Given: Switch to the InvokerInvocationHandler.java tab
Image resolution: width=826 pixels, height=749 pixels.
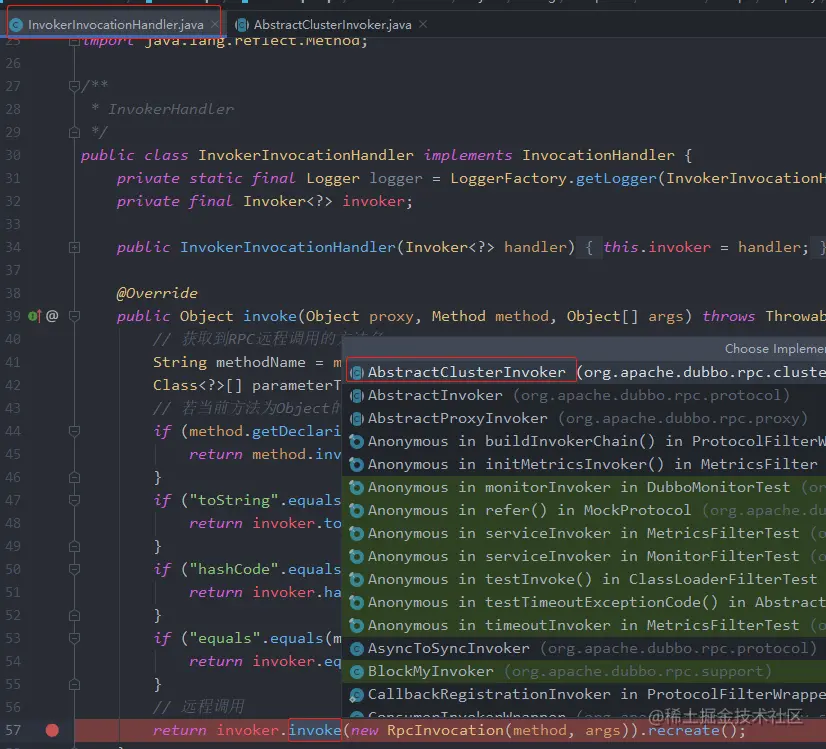Looking at the screenshot, I should (x=115, y=24).
